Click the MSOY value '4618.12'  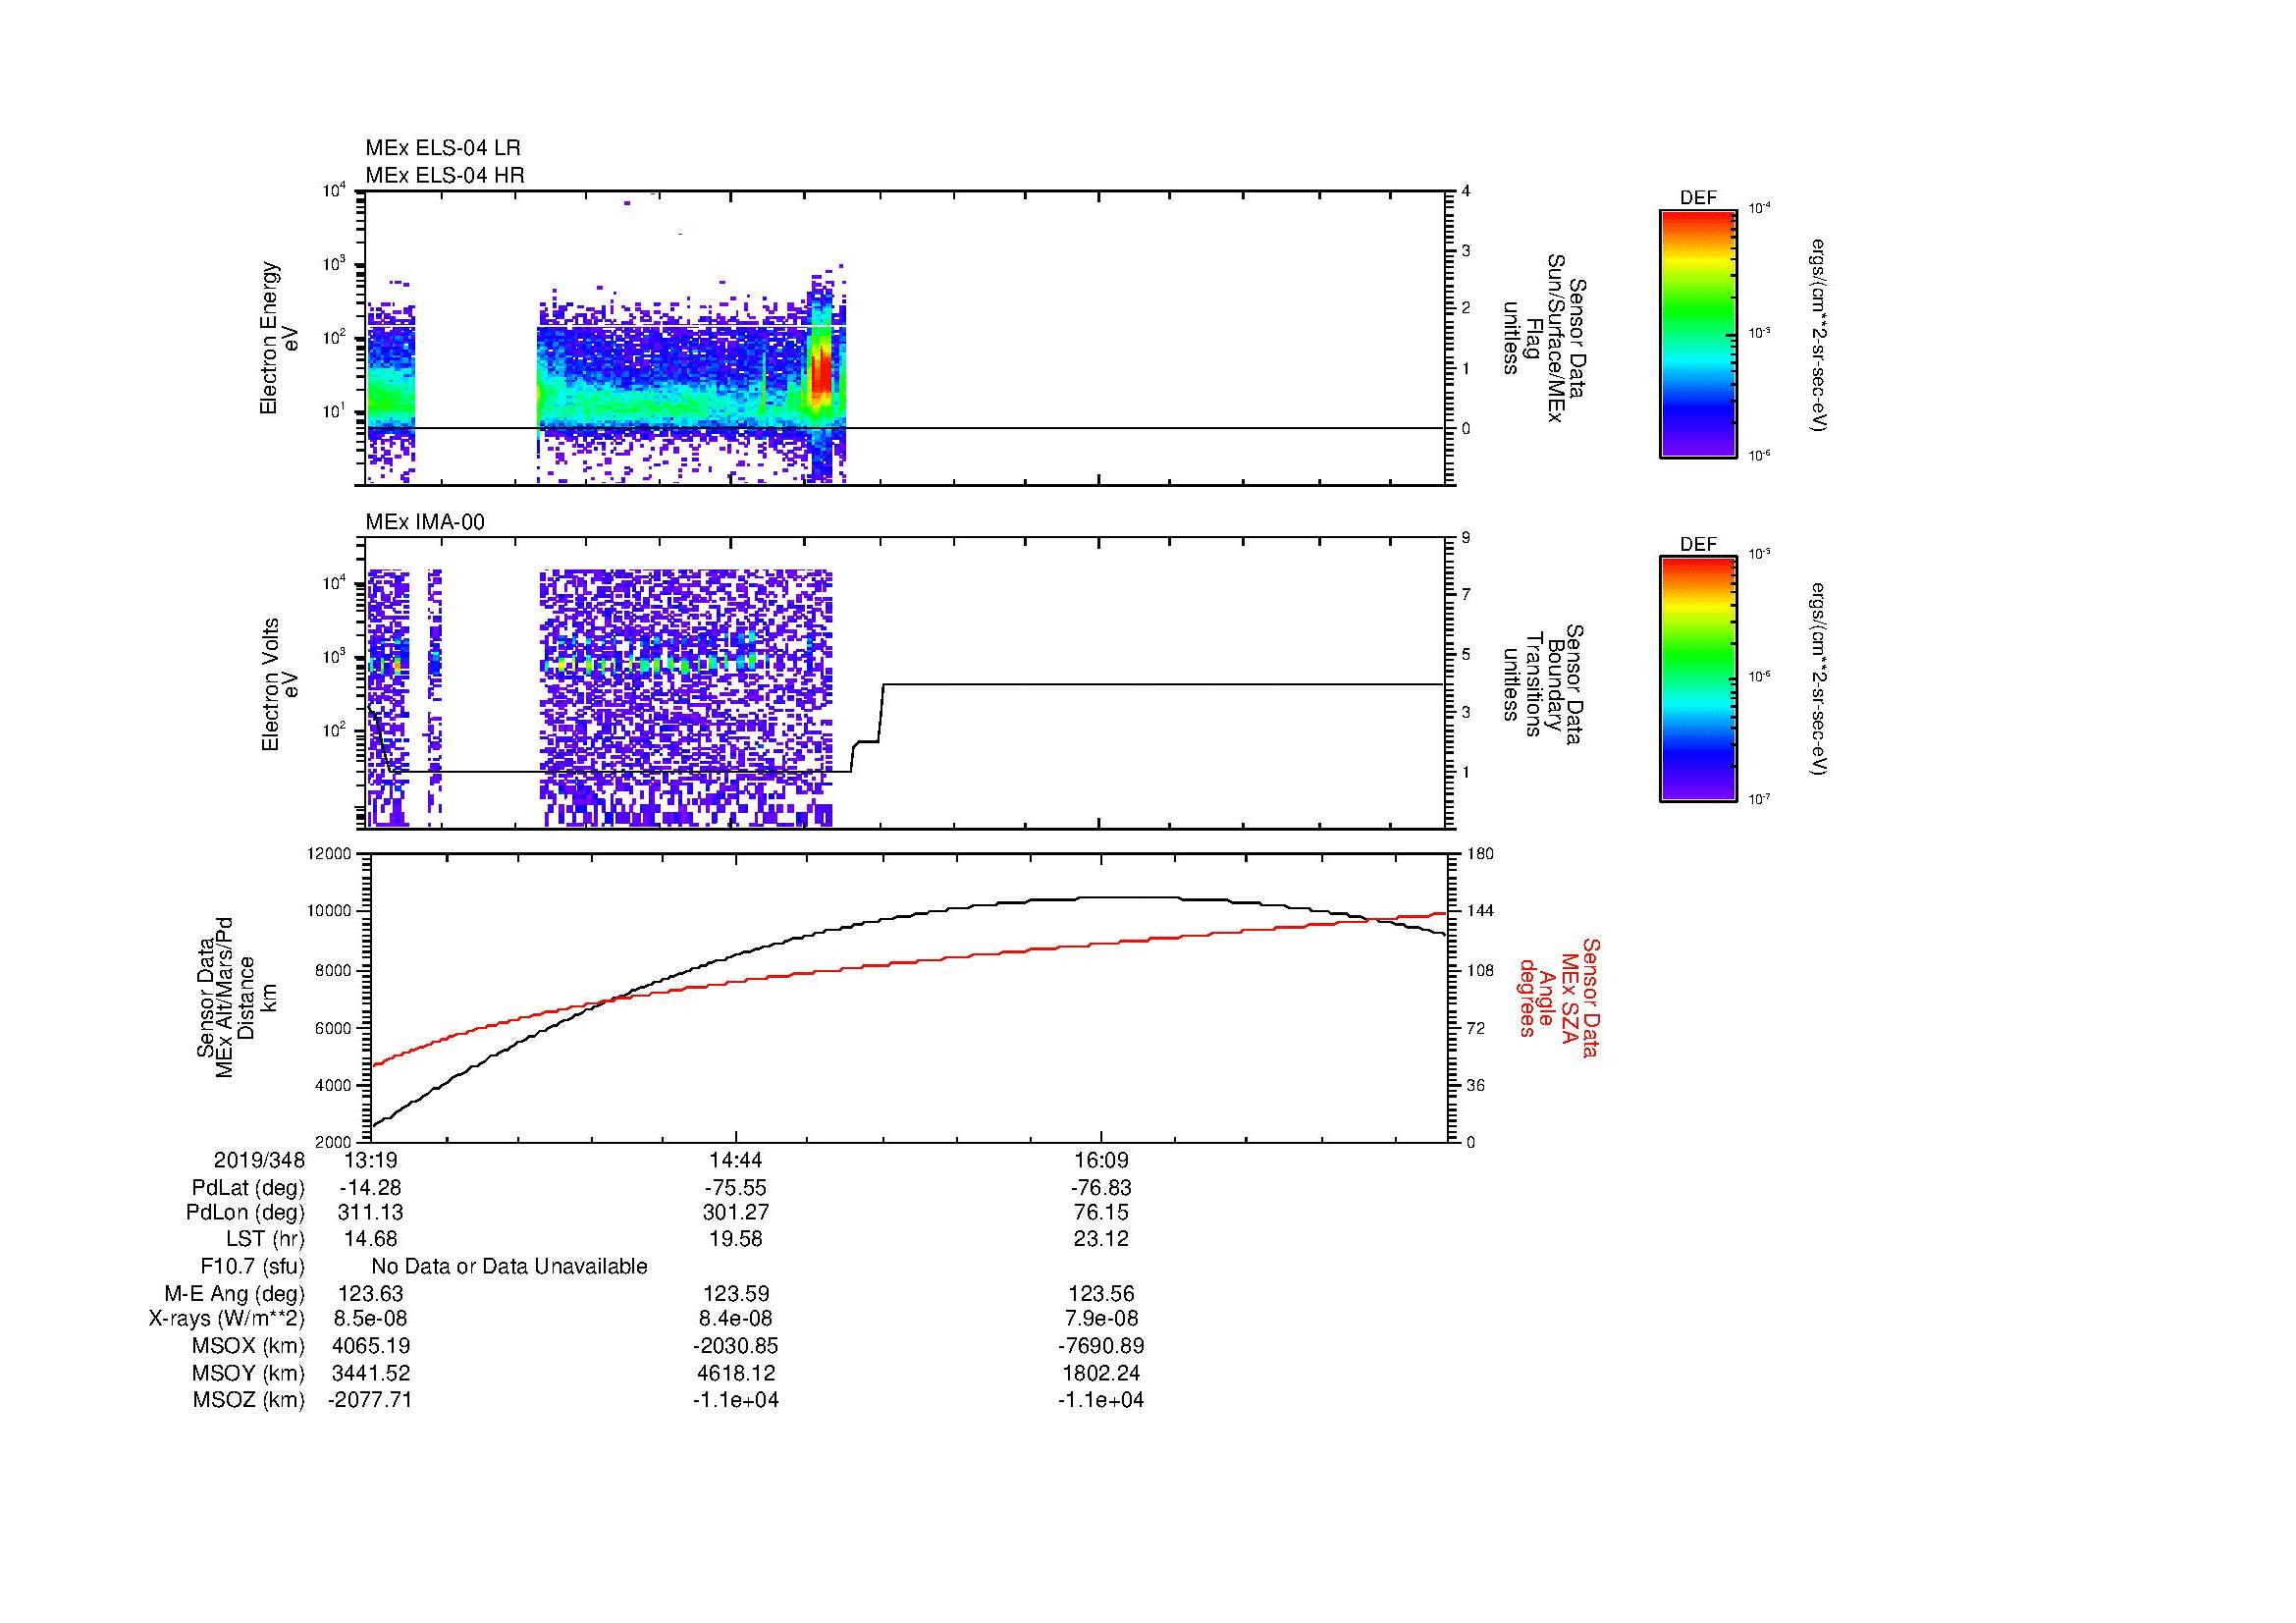coord(735,1373)
